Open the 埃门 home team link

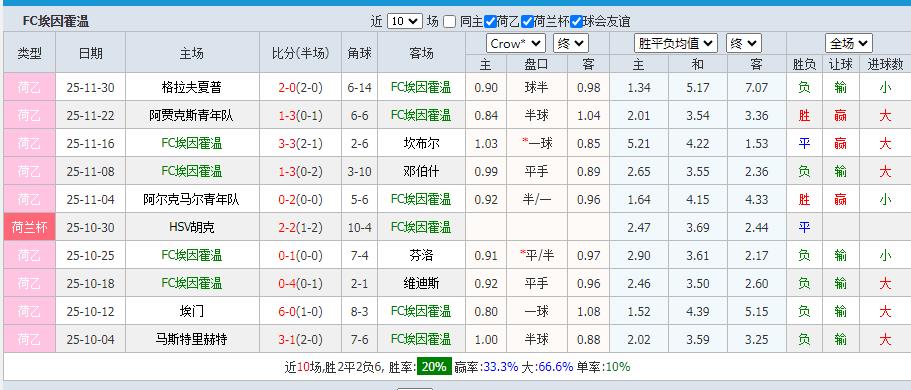tap(191, 311)
